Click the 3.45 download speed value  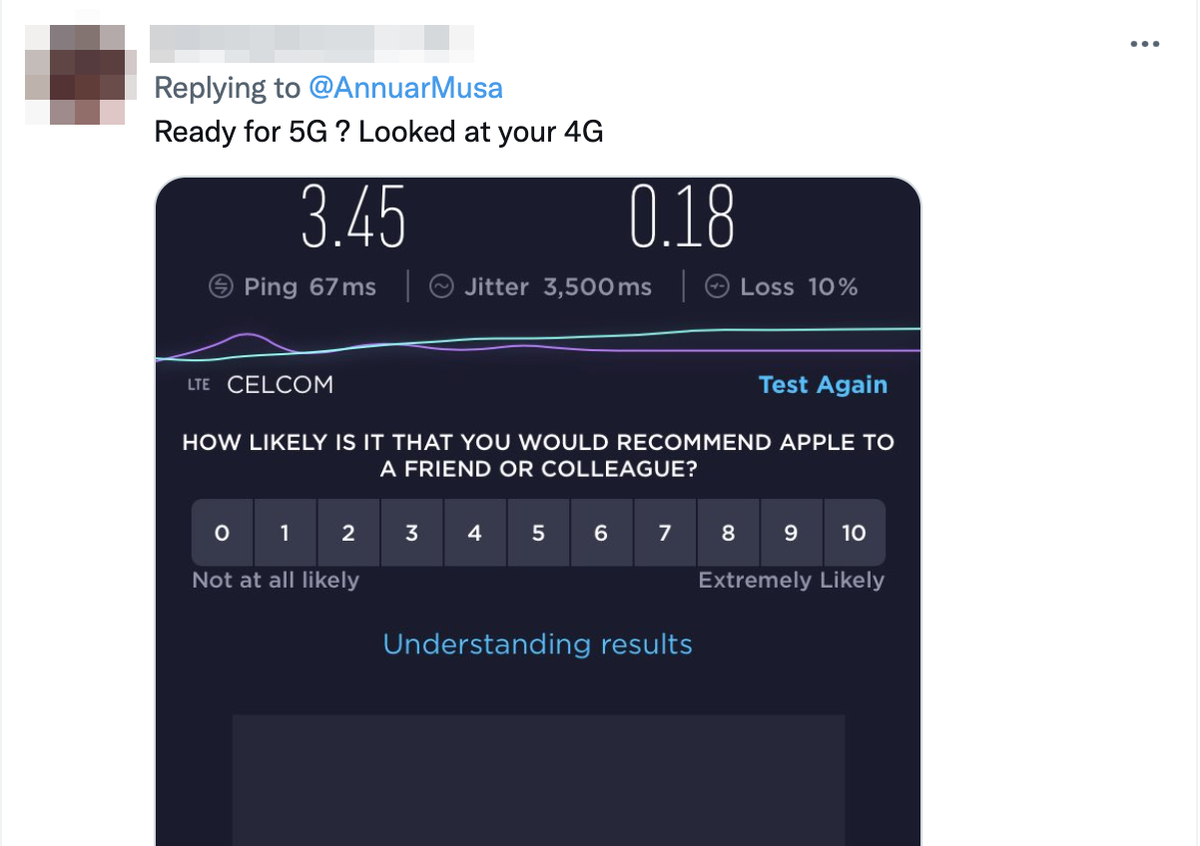[x=354, y=217]
